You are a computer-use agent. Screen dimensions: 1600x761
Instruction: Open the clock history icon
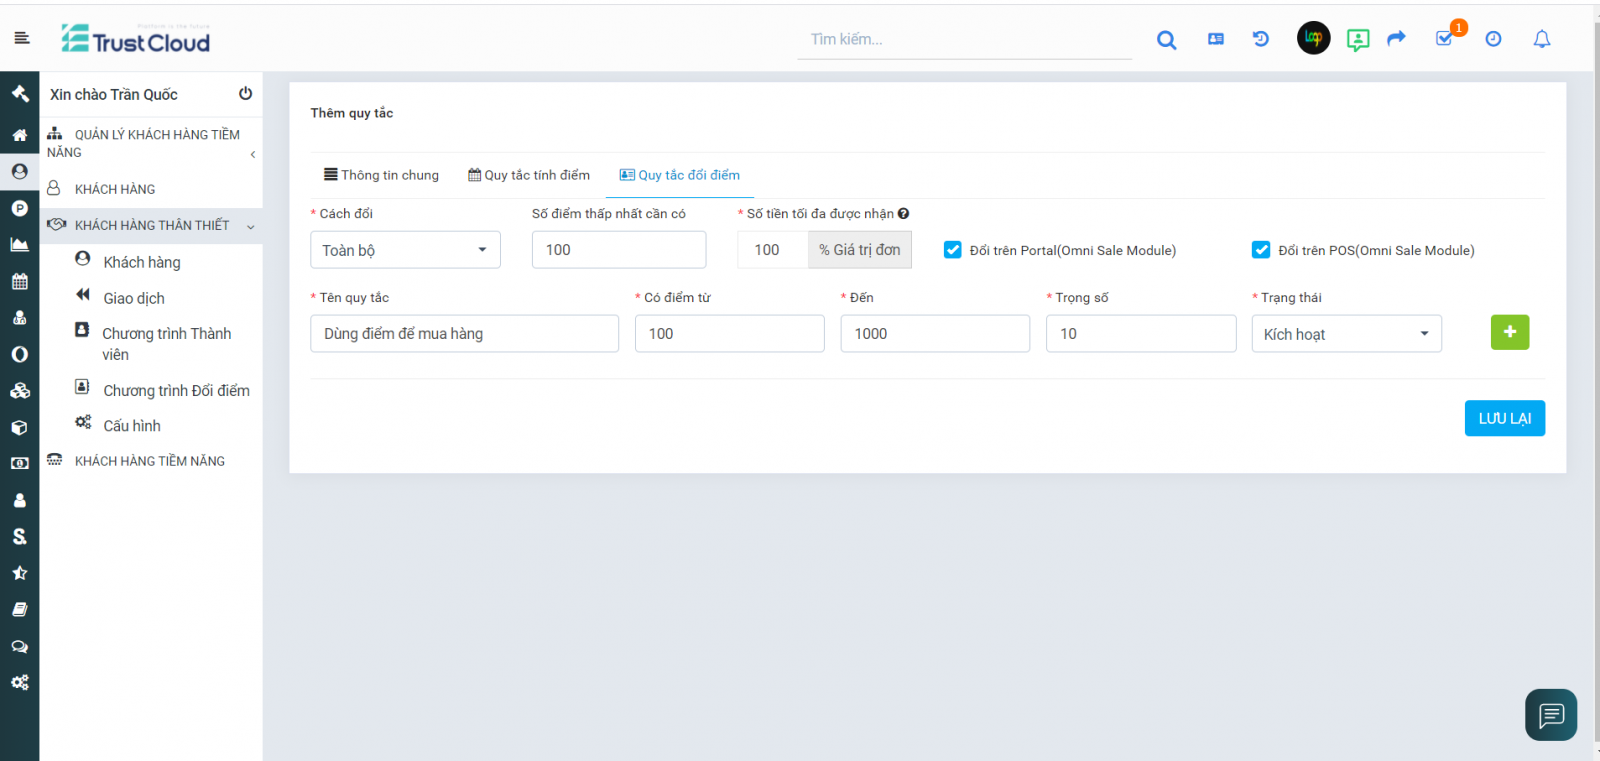pyautogui.click(x=1493, y=39)
